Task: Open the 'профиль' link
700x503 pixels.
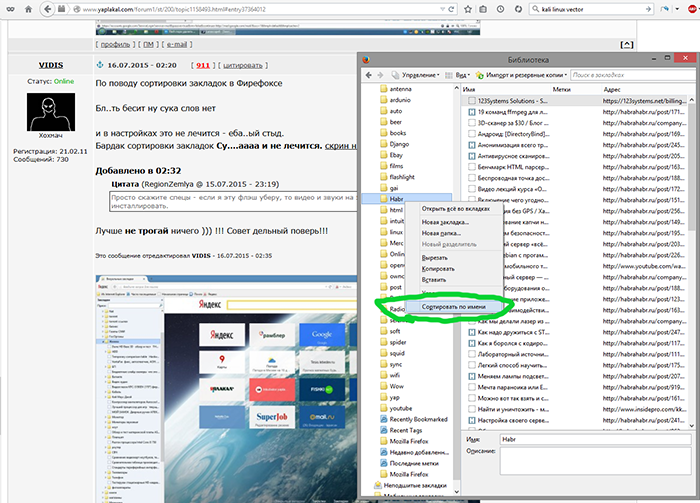Action: tap(115, 45)
